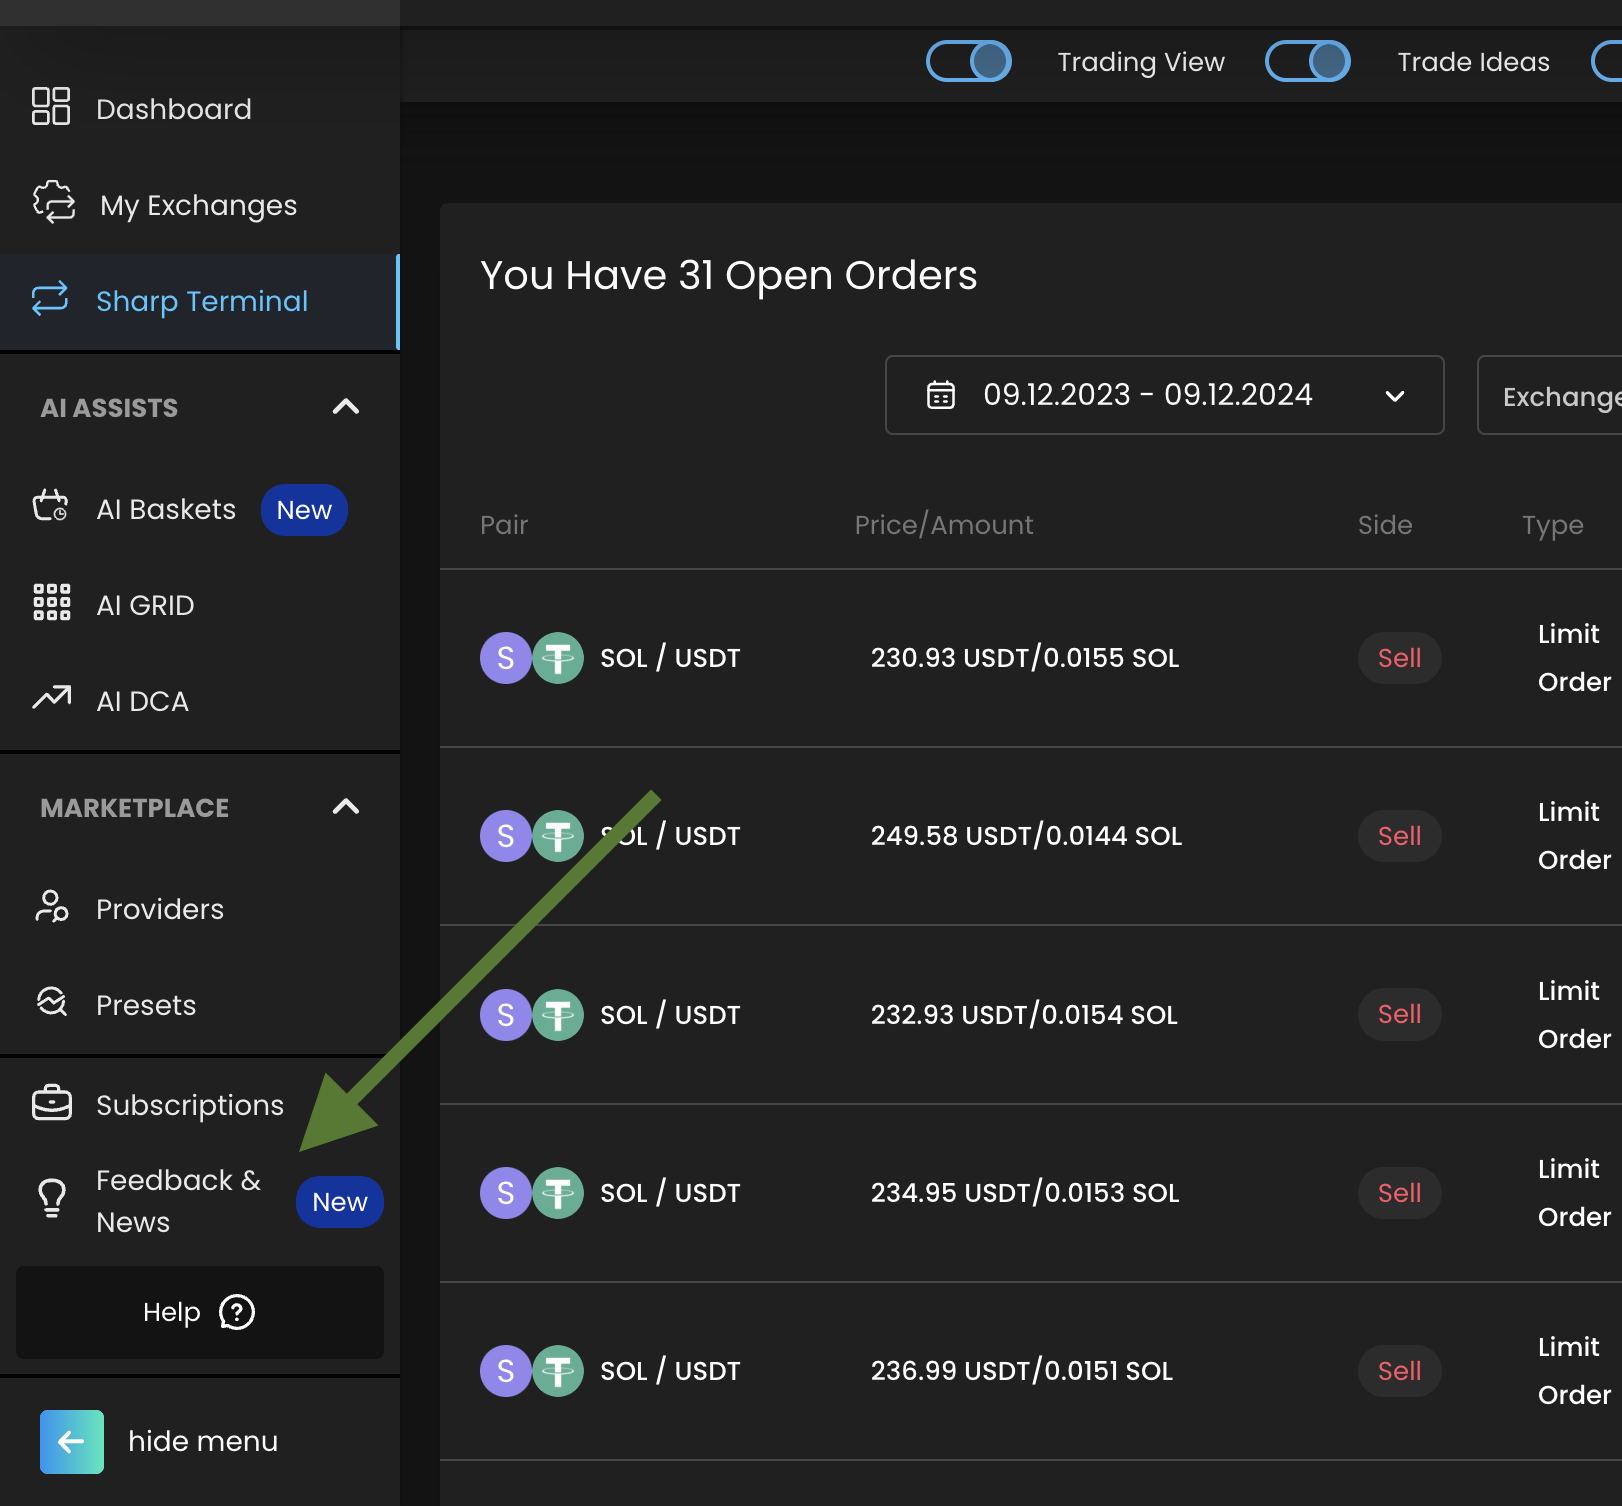Click the Feedback & News lightbulb icon
The width and height of the screenshot is (1622, 1506).
(52, 1198)
